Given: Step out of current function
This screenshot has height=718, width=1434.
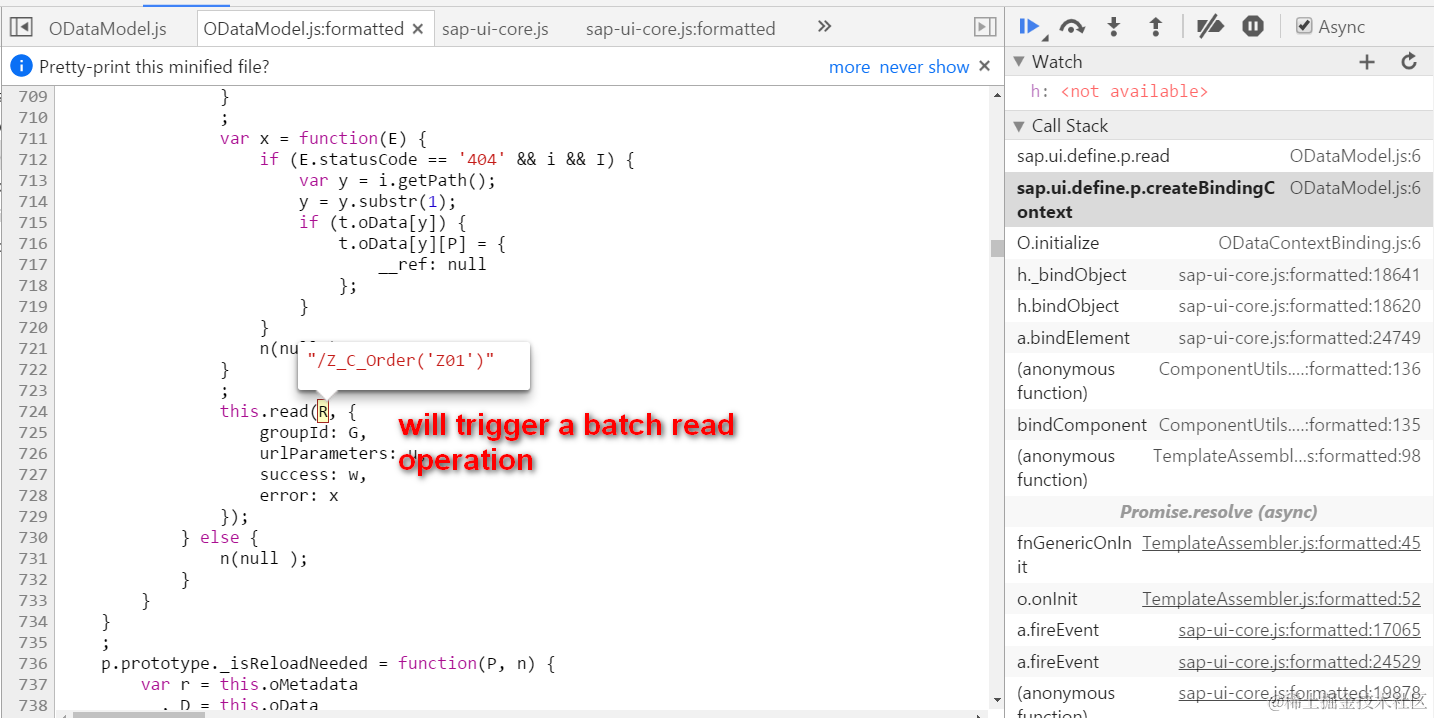Looking at the screenshot, I should tap(1155, 27).
